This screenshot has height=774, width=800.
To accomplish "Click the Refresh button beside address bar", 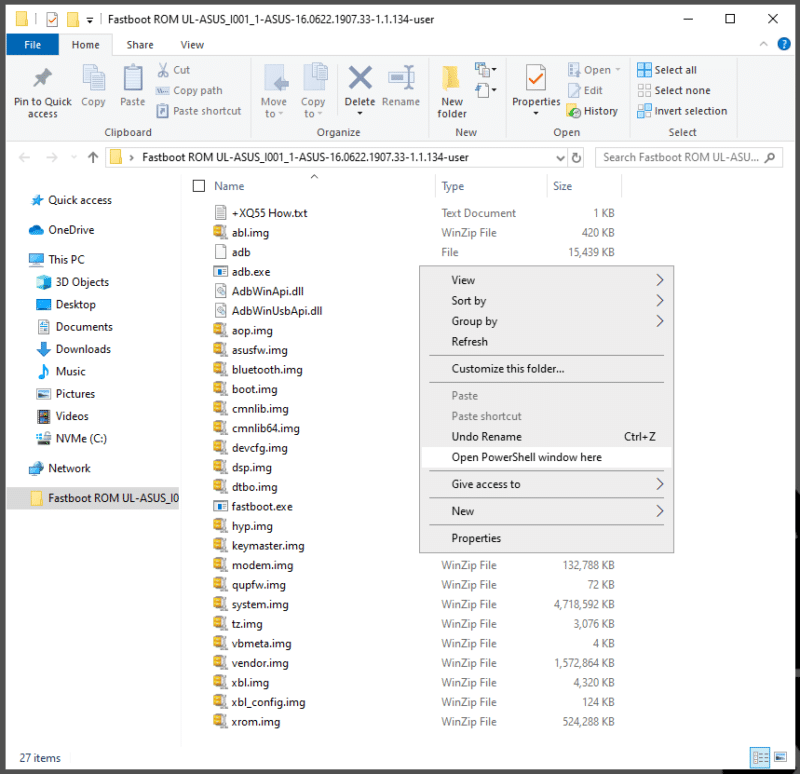I will pyautogui.click(x=576, y=157).
